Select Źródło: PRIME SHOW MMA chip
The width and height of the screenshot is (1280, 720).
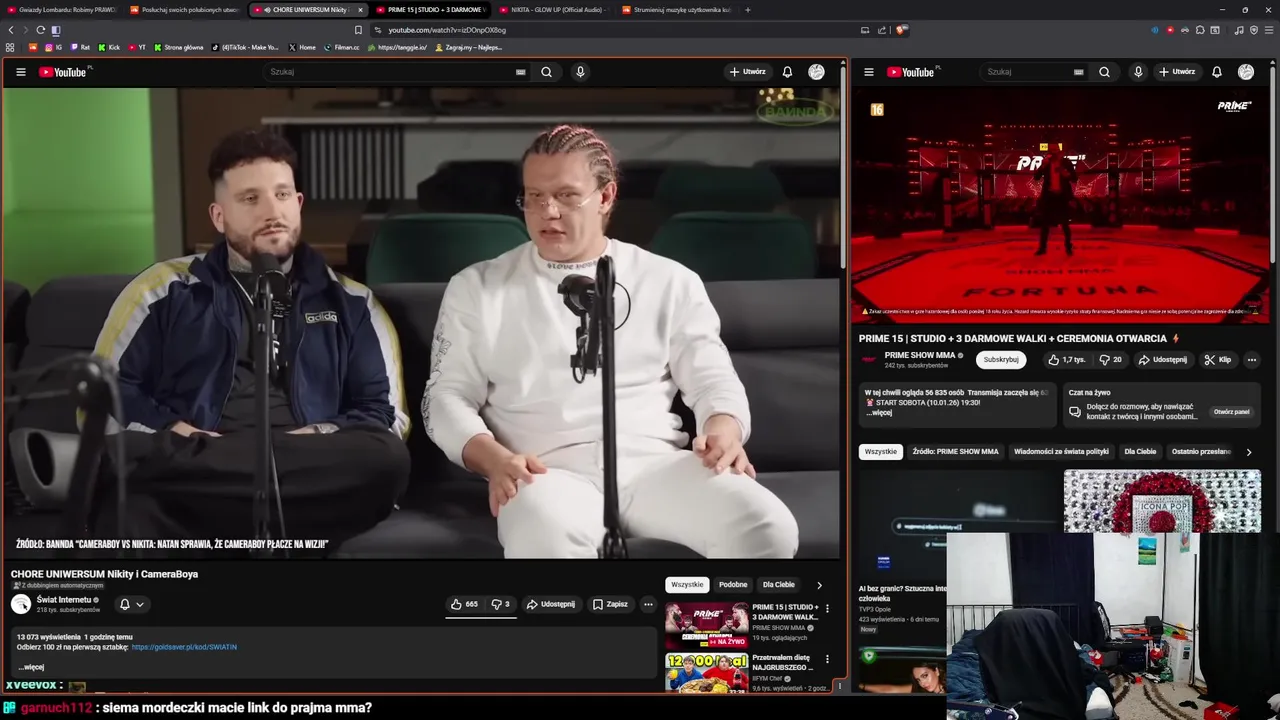(x=955, y=452)
